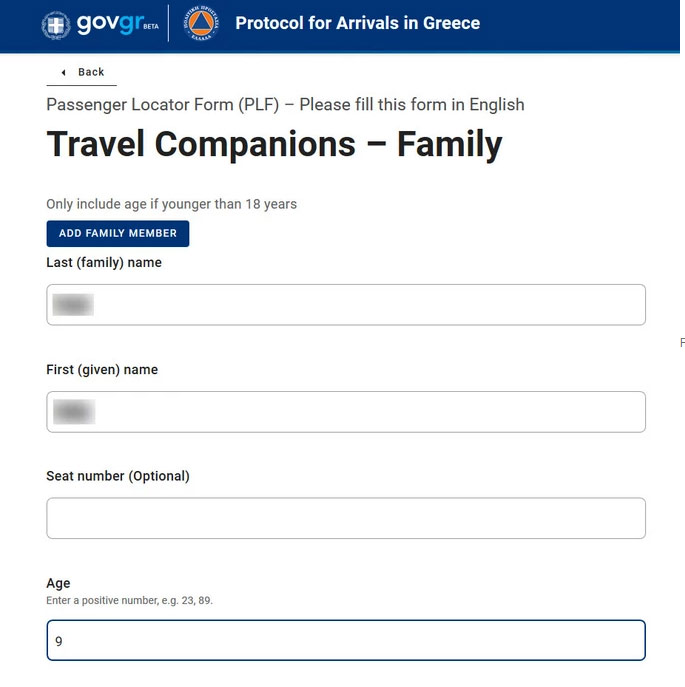Open the Protocol for Arrivals in Greece title
This screenshot has height=687, width=685.
tap(358, 23)
